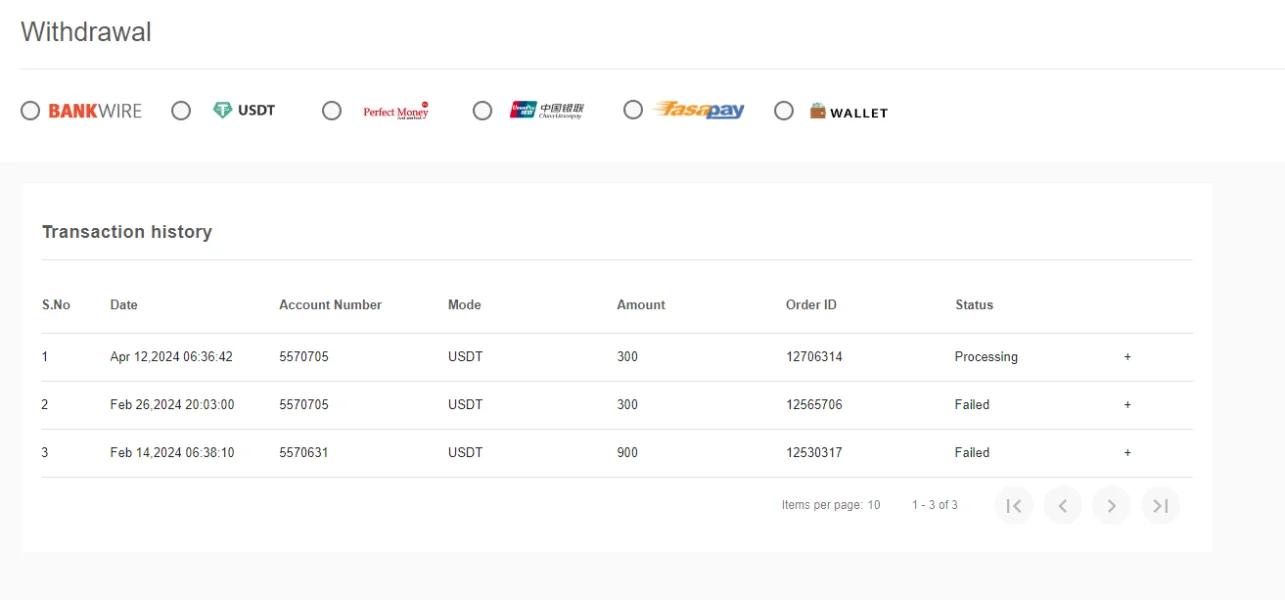Select the USDT withdrawal radio button
The height and width of the screenshot is (600, 1285).
click(x=181, y=111)
